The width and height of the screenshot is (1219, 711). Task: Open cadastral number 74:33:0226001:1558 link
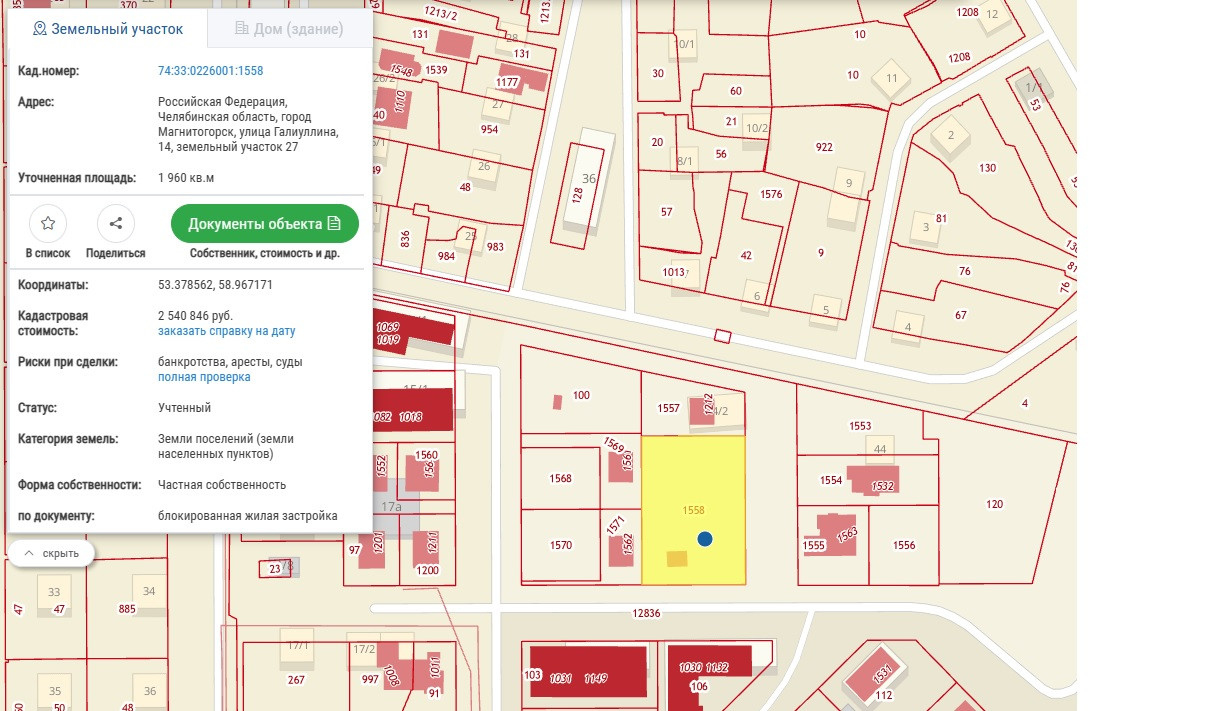(x=210, y=71)
